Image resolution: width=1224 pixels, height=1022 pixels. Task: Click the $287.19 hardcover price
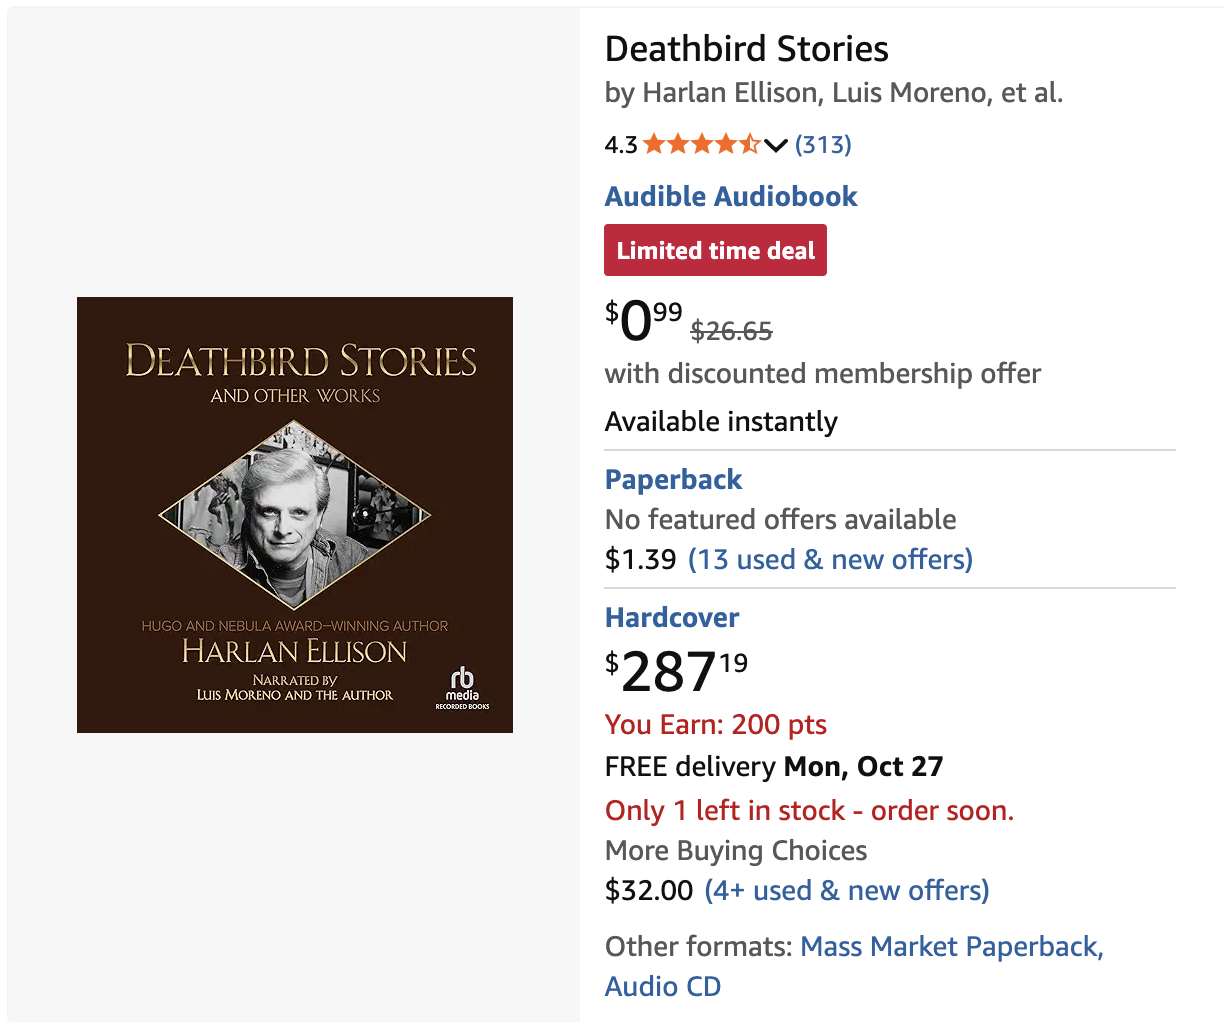pyautogui.click(x=676, y=671)
